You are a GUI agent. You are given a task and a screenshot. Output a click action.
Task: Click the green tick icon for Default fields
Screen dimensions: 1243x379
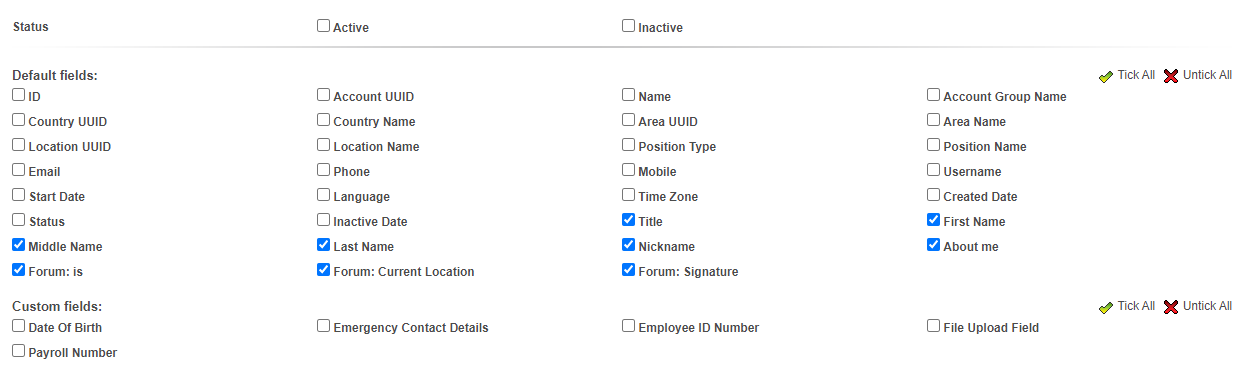click(x=1105, y=76)
